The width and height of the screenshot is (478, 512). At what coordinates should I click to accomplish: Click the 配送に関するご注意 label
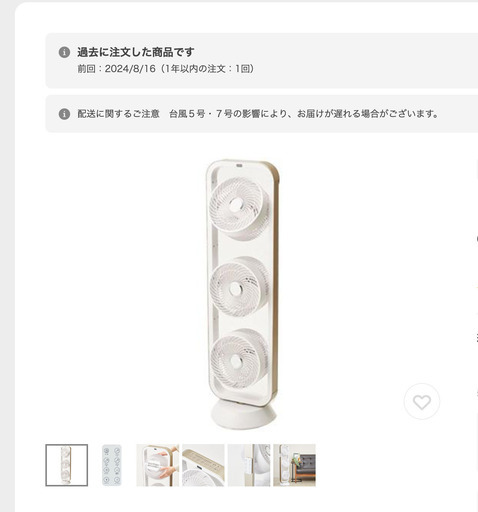tap(119, 114)
